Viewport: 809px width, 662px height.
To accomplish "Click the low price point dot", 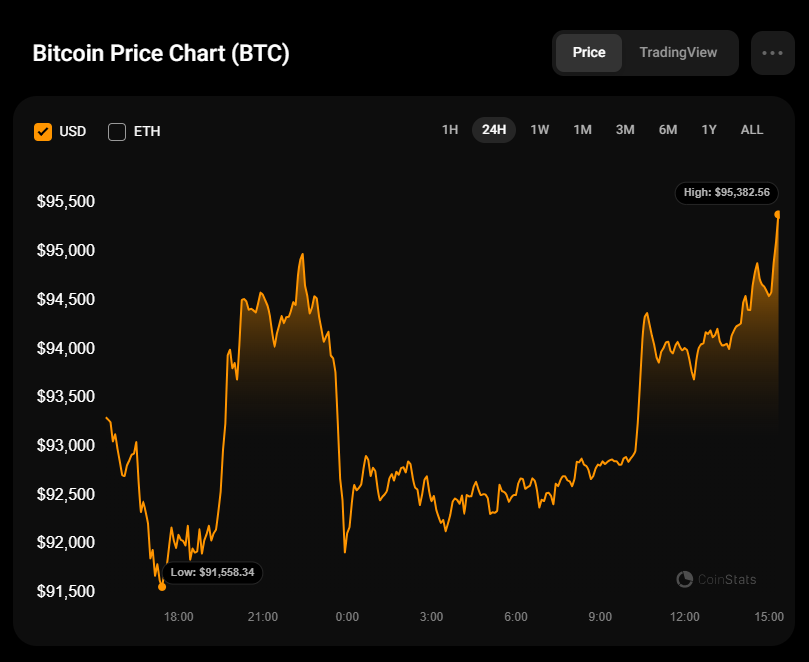I will (162, 587).
